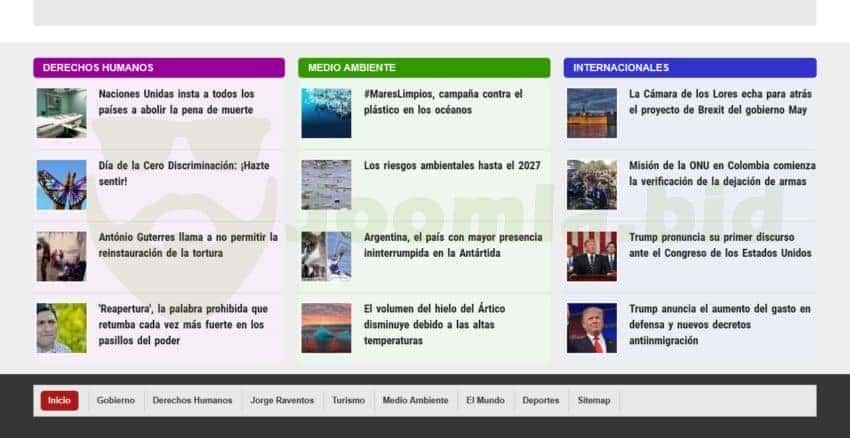This screenshot has height=438, width=850.
Task: Click butterfly thumbnail for Cero Discriminación article
Action: [x=62, y=185]
